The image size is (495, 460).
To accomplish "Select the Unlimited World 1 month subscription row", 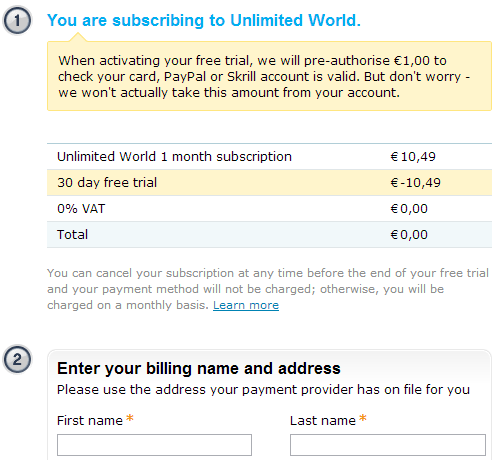I will click(x=269, y=157).
